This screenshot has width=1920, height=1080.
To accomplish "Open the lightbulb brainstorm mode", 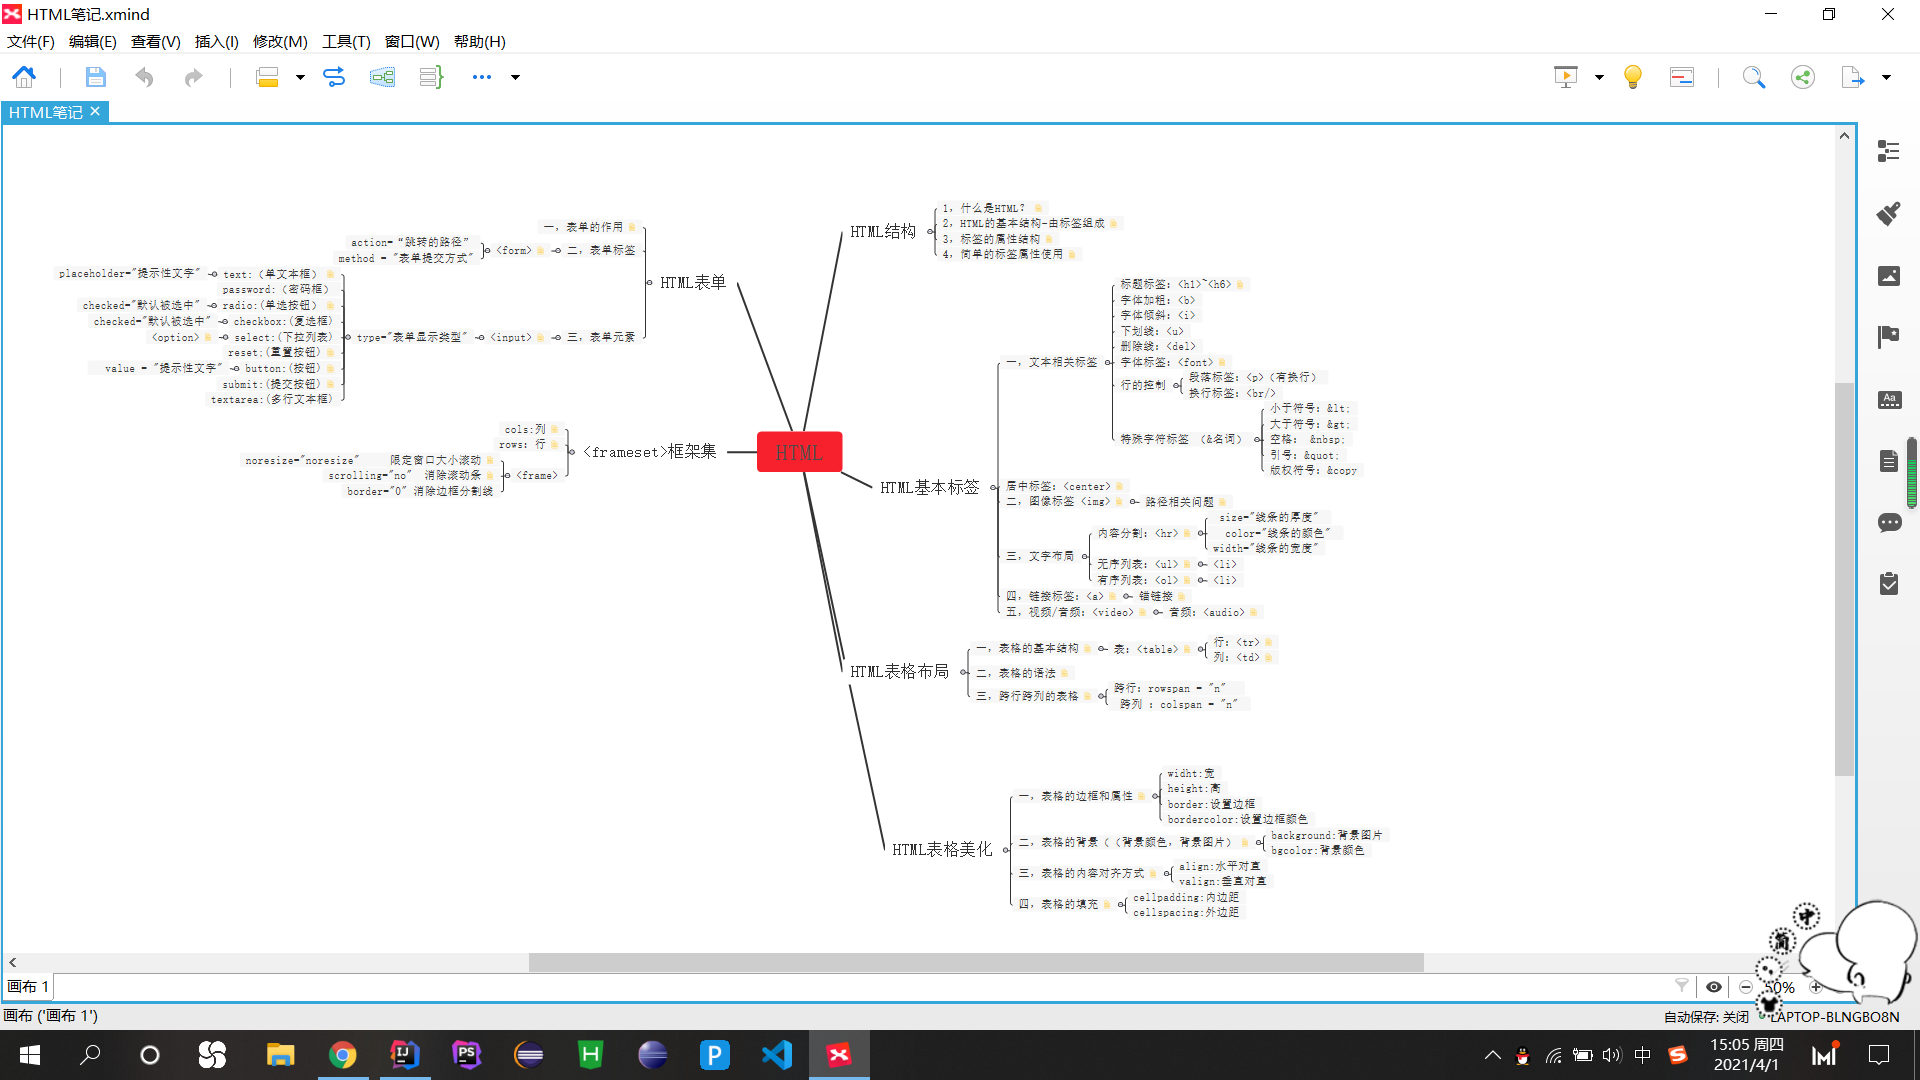I will tap(1632, 77).
